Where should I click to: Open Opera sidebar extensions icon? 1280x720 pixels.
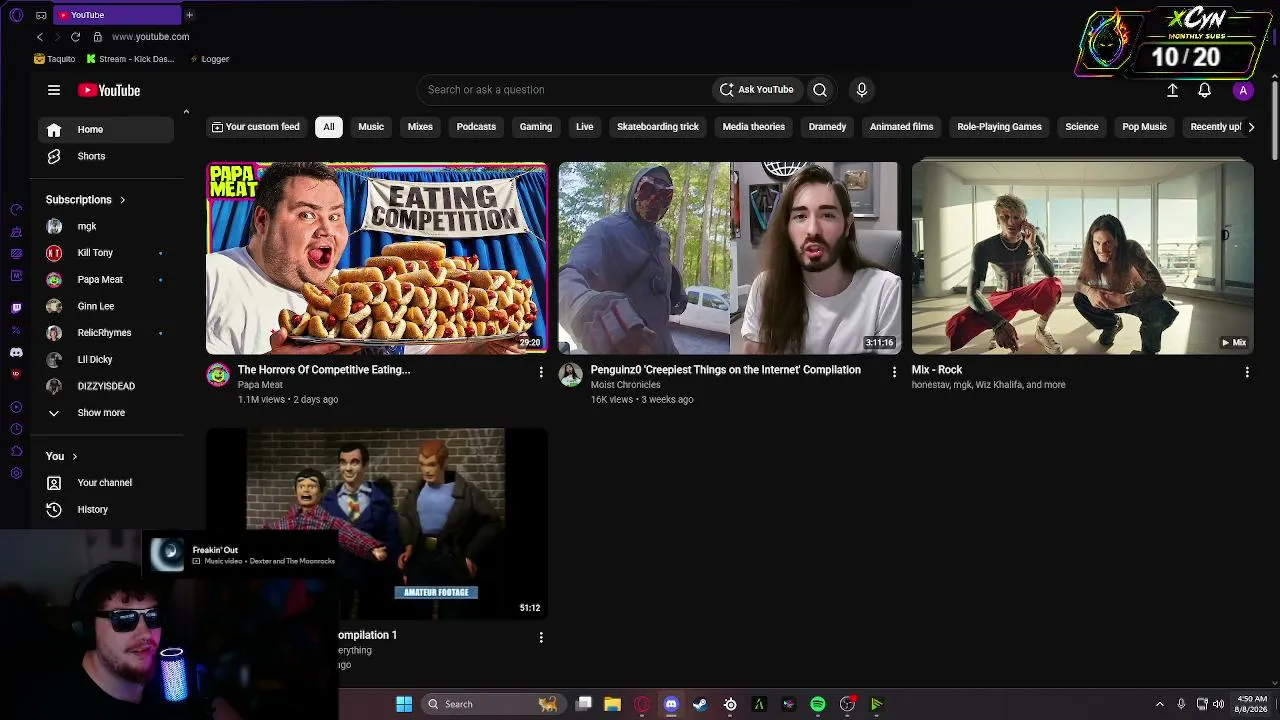click(16, 451)
